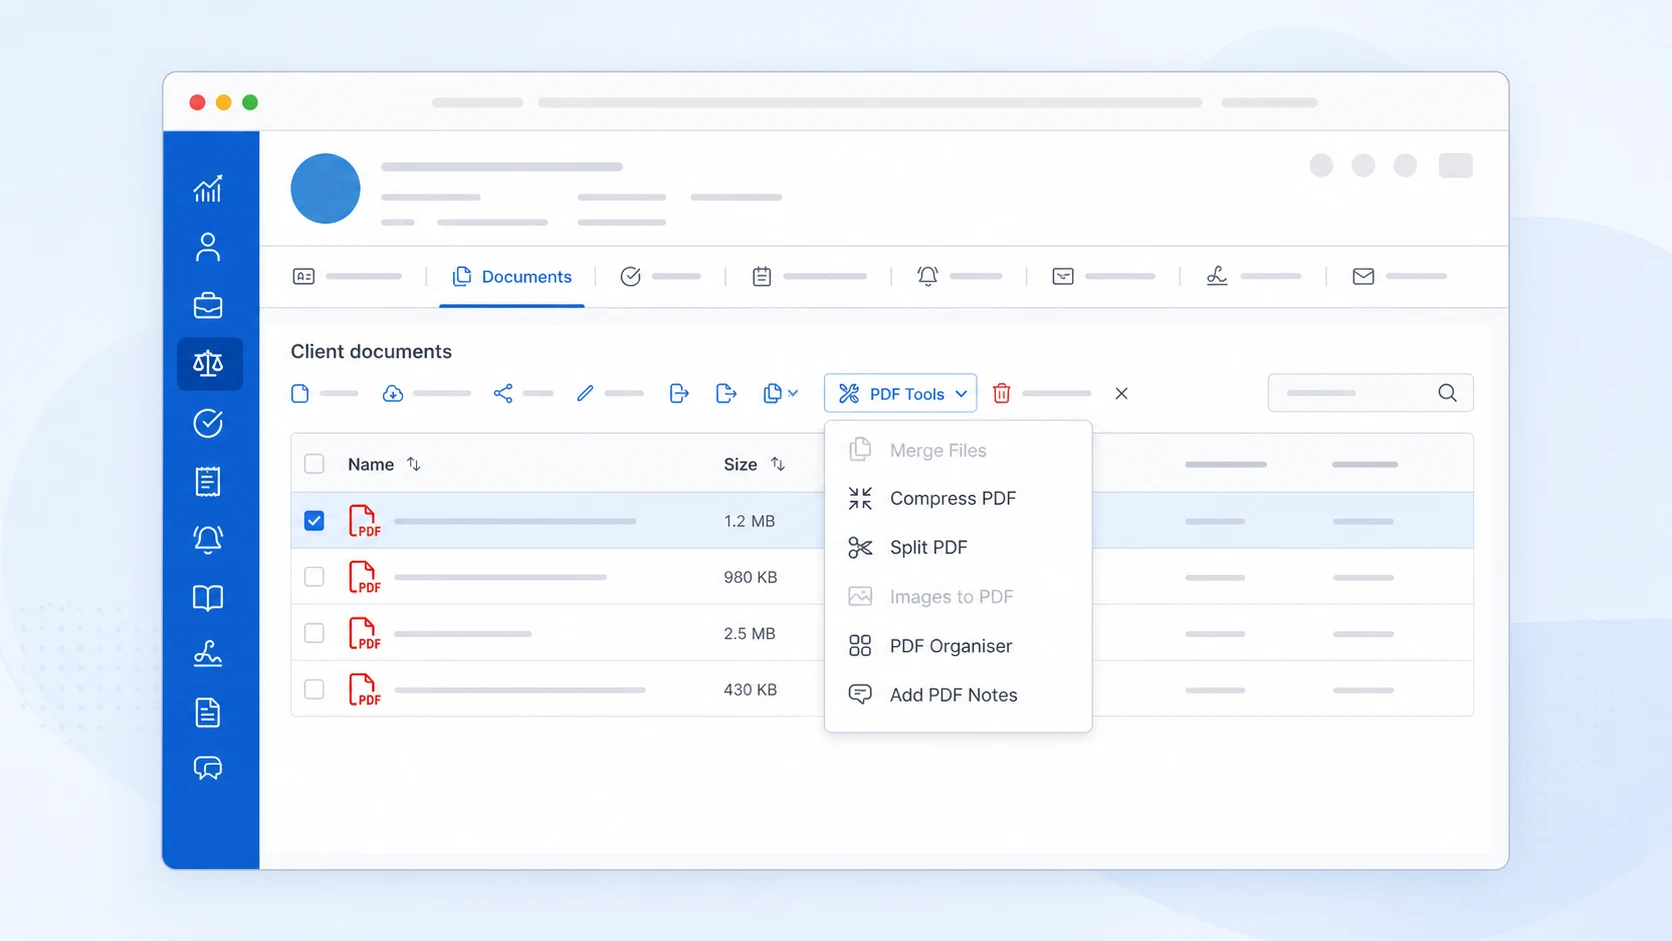Open the bell notifications icon in sidebar

pos(208,540)
